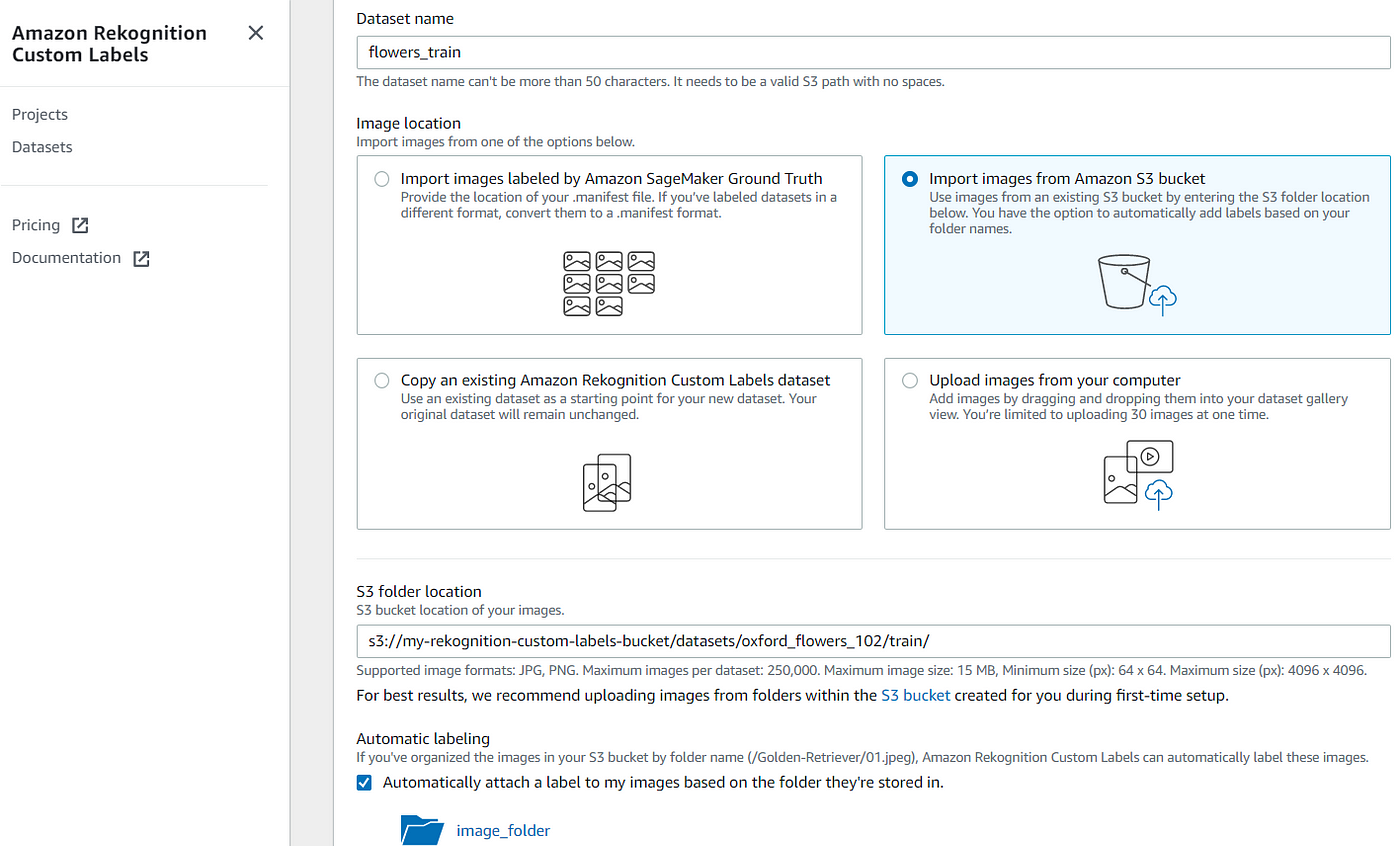Click the image grid icon in Ground Truth card
The height and width of the screenshot is (846, 1400).
609,284
